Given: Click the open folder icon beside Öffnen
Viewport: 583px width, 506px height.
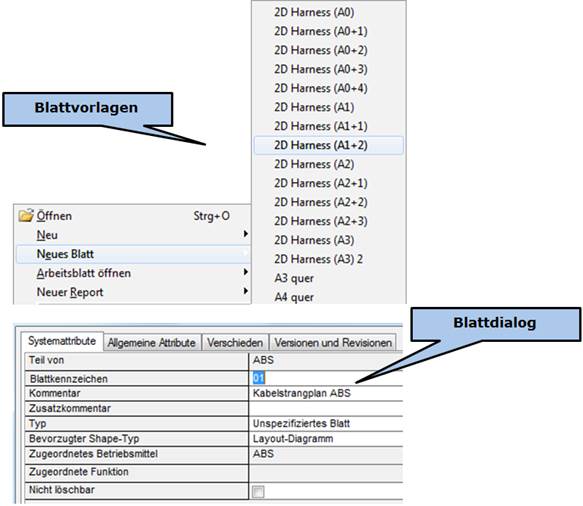Looking at the screenshot, I should point(26,216).
